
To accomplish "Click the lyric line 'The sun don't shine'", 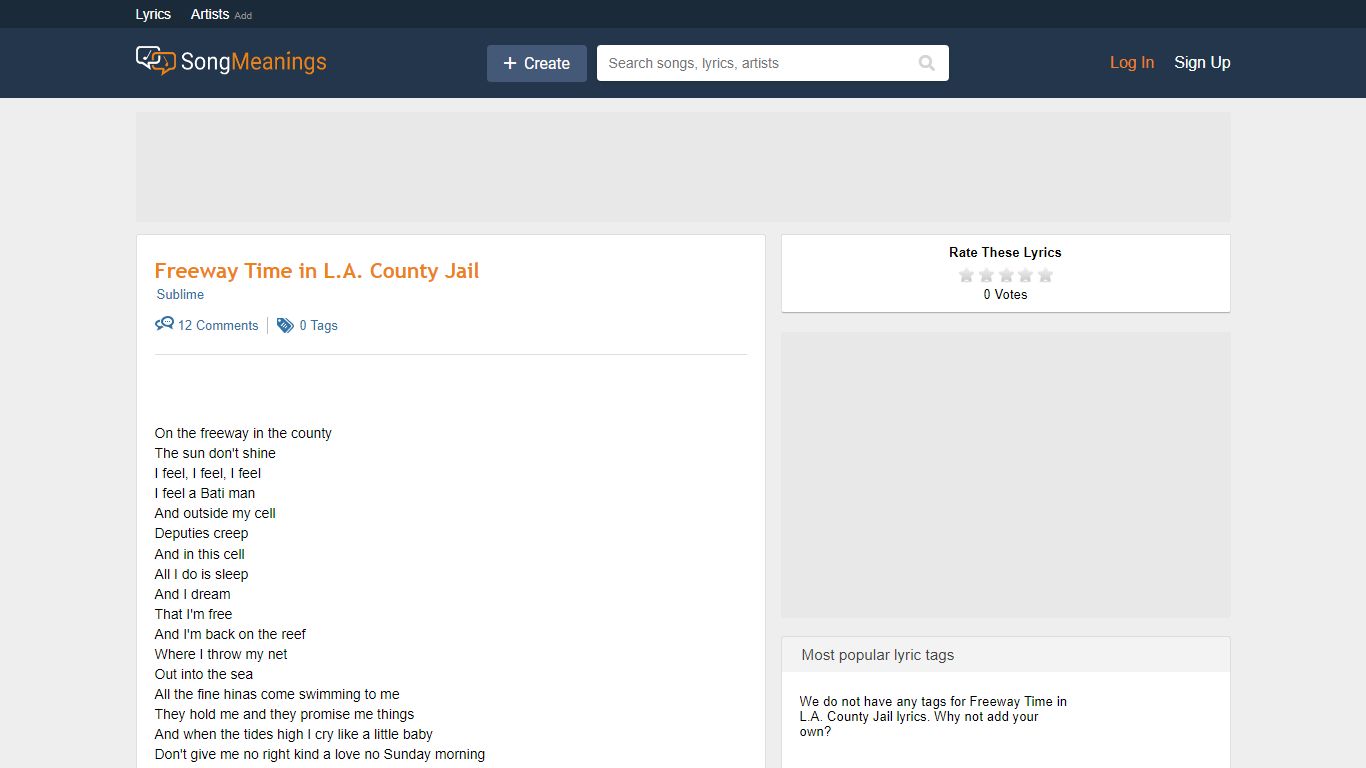I will pyautogui.click(x=215, y=453).
